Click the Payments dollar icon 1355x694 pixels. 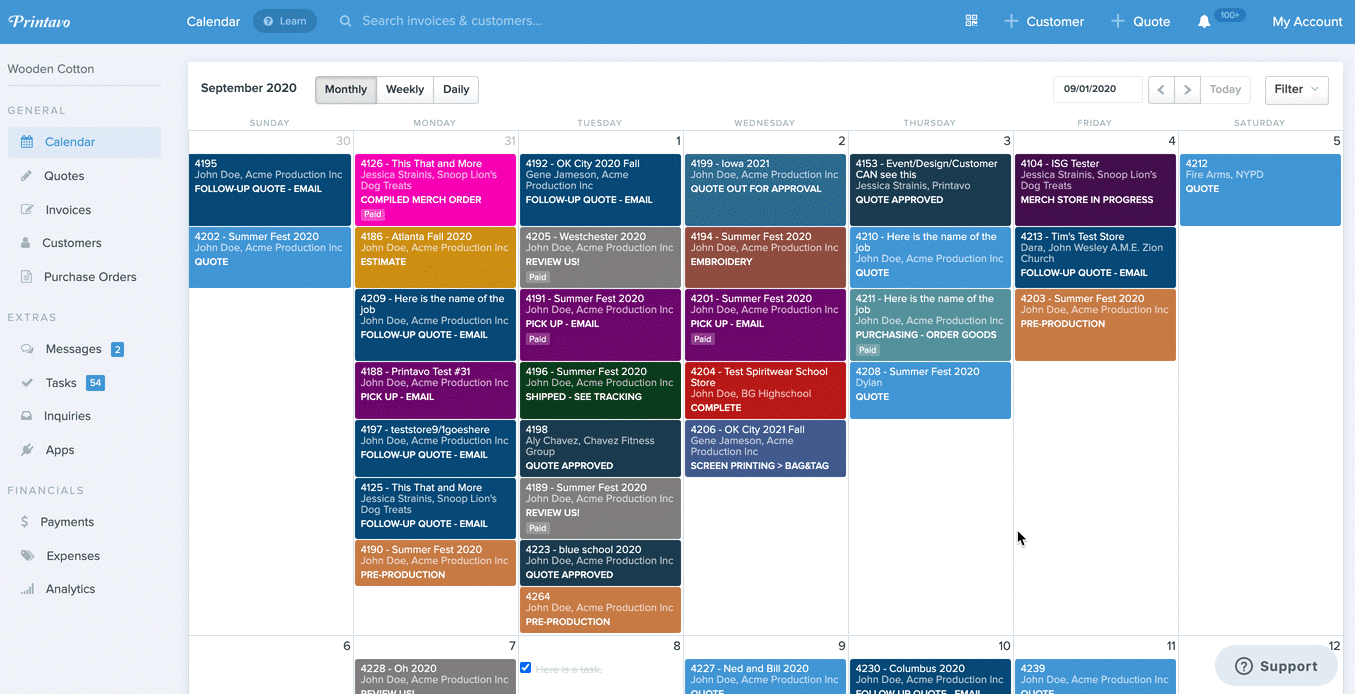click(x=25, y=522)
